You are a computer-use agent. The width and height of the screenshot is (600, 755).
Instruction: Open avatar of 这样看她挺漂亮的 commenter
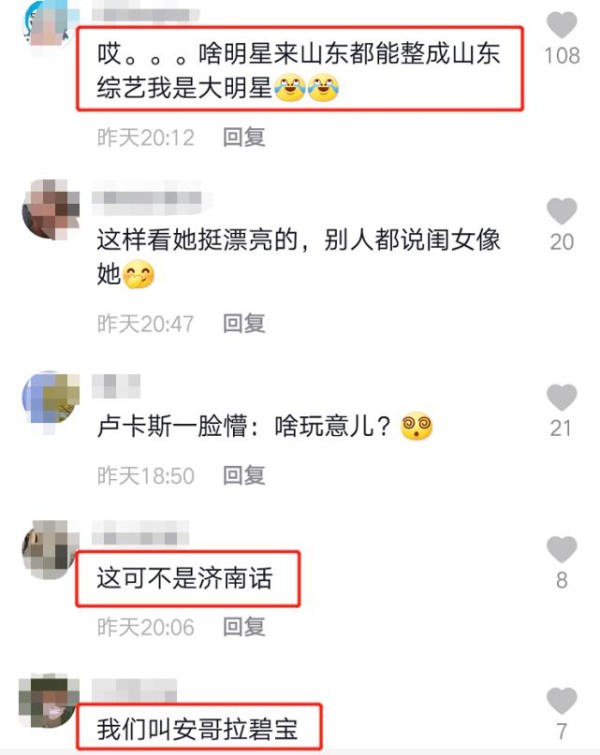51,210
